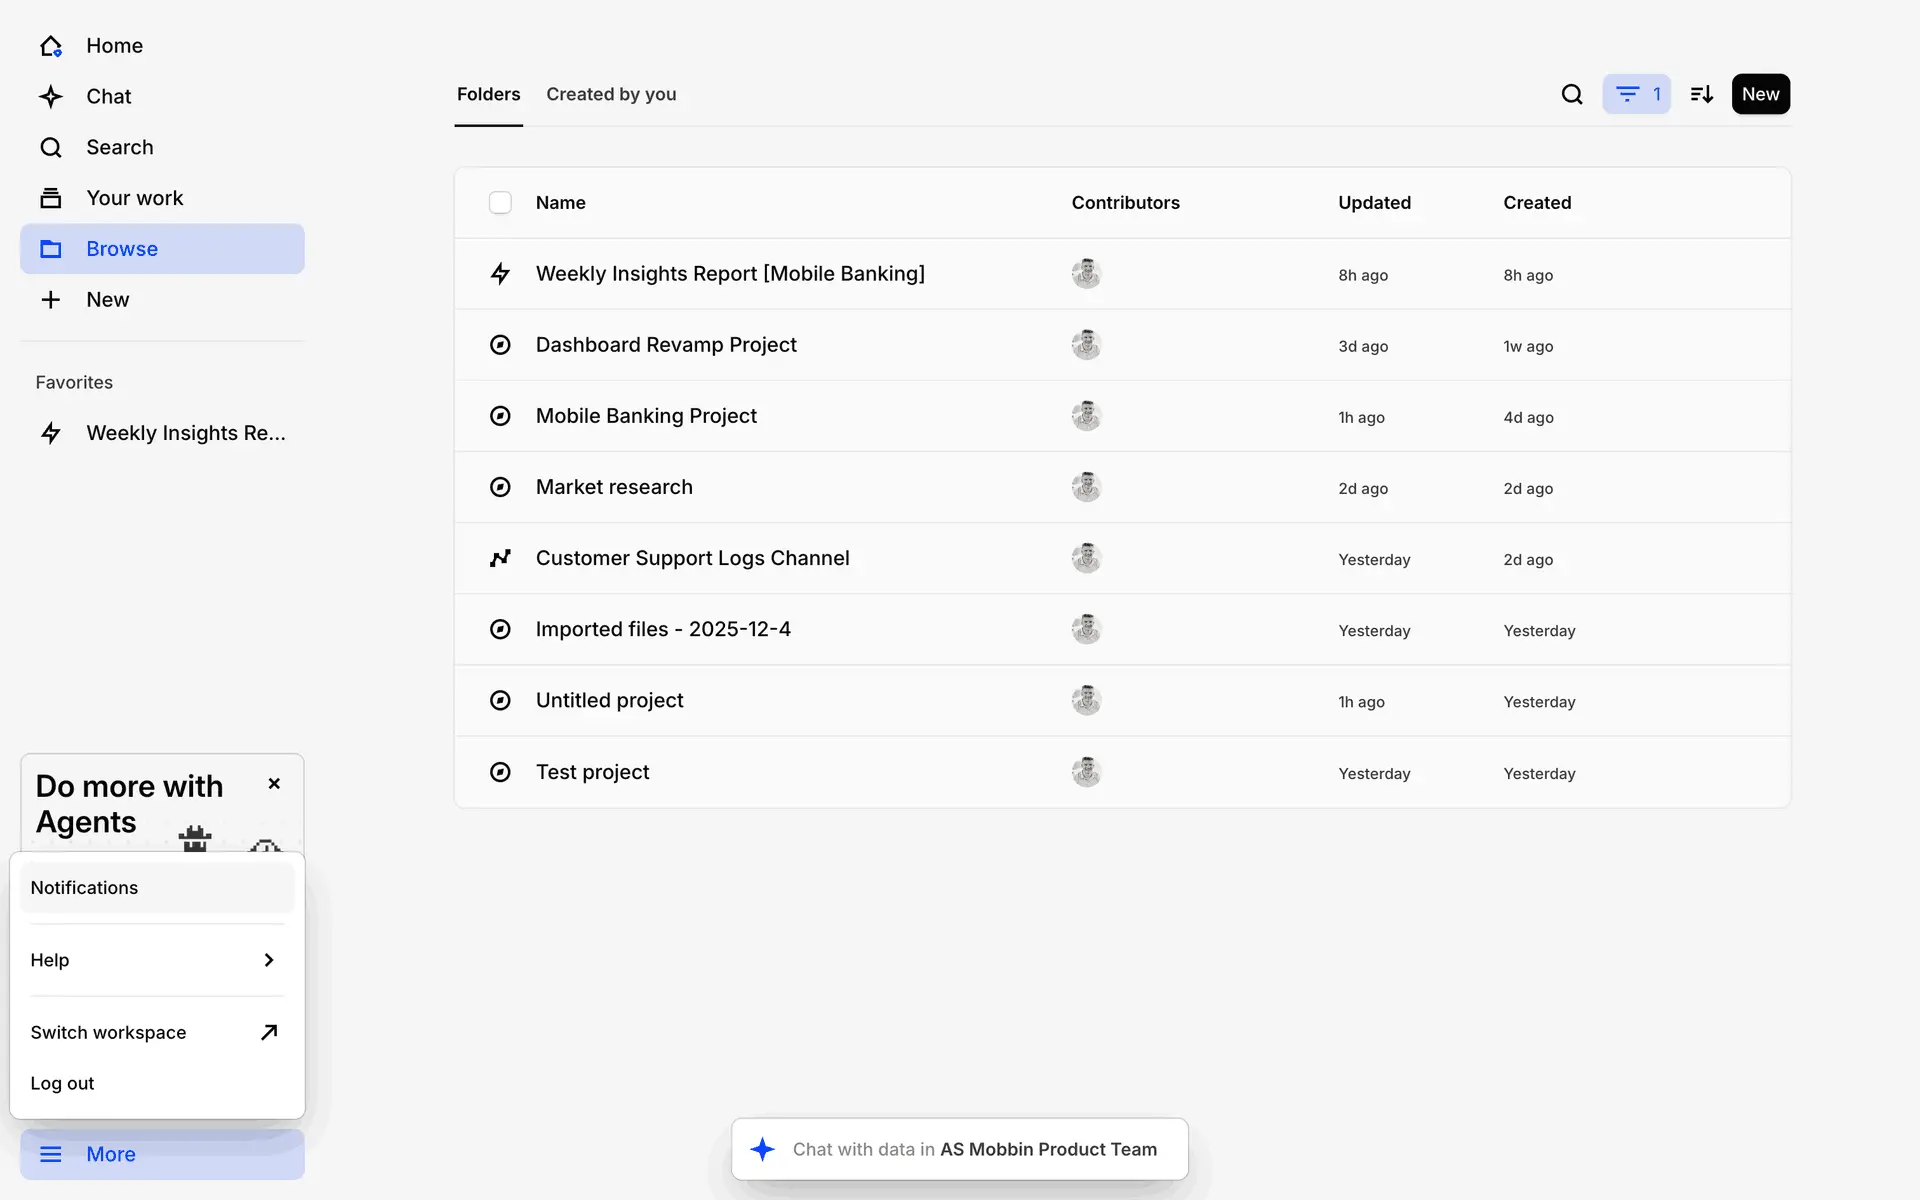Open Your work in sidebar

tap(134, 198)
